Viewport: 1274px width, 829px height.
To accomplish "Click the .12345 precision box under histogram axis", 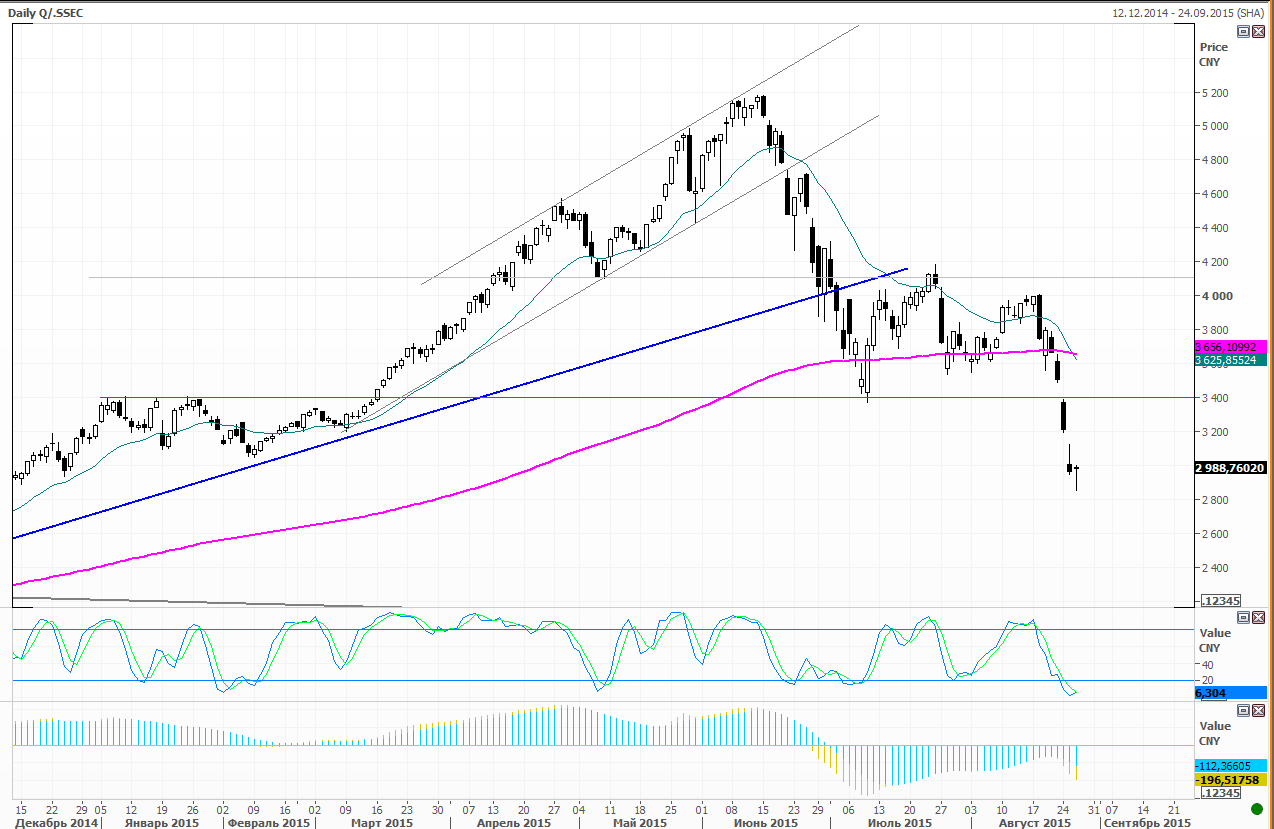I will pos(1221,792).
